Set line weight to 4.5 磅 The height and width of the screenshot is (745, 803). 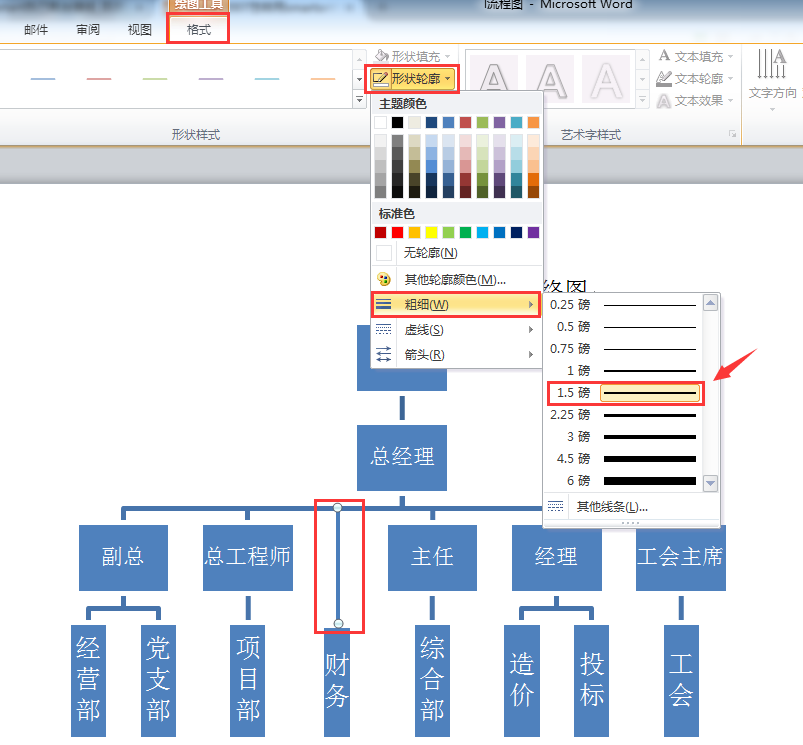tap(623, 459)
